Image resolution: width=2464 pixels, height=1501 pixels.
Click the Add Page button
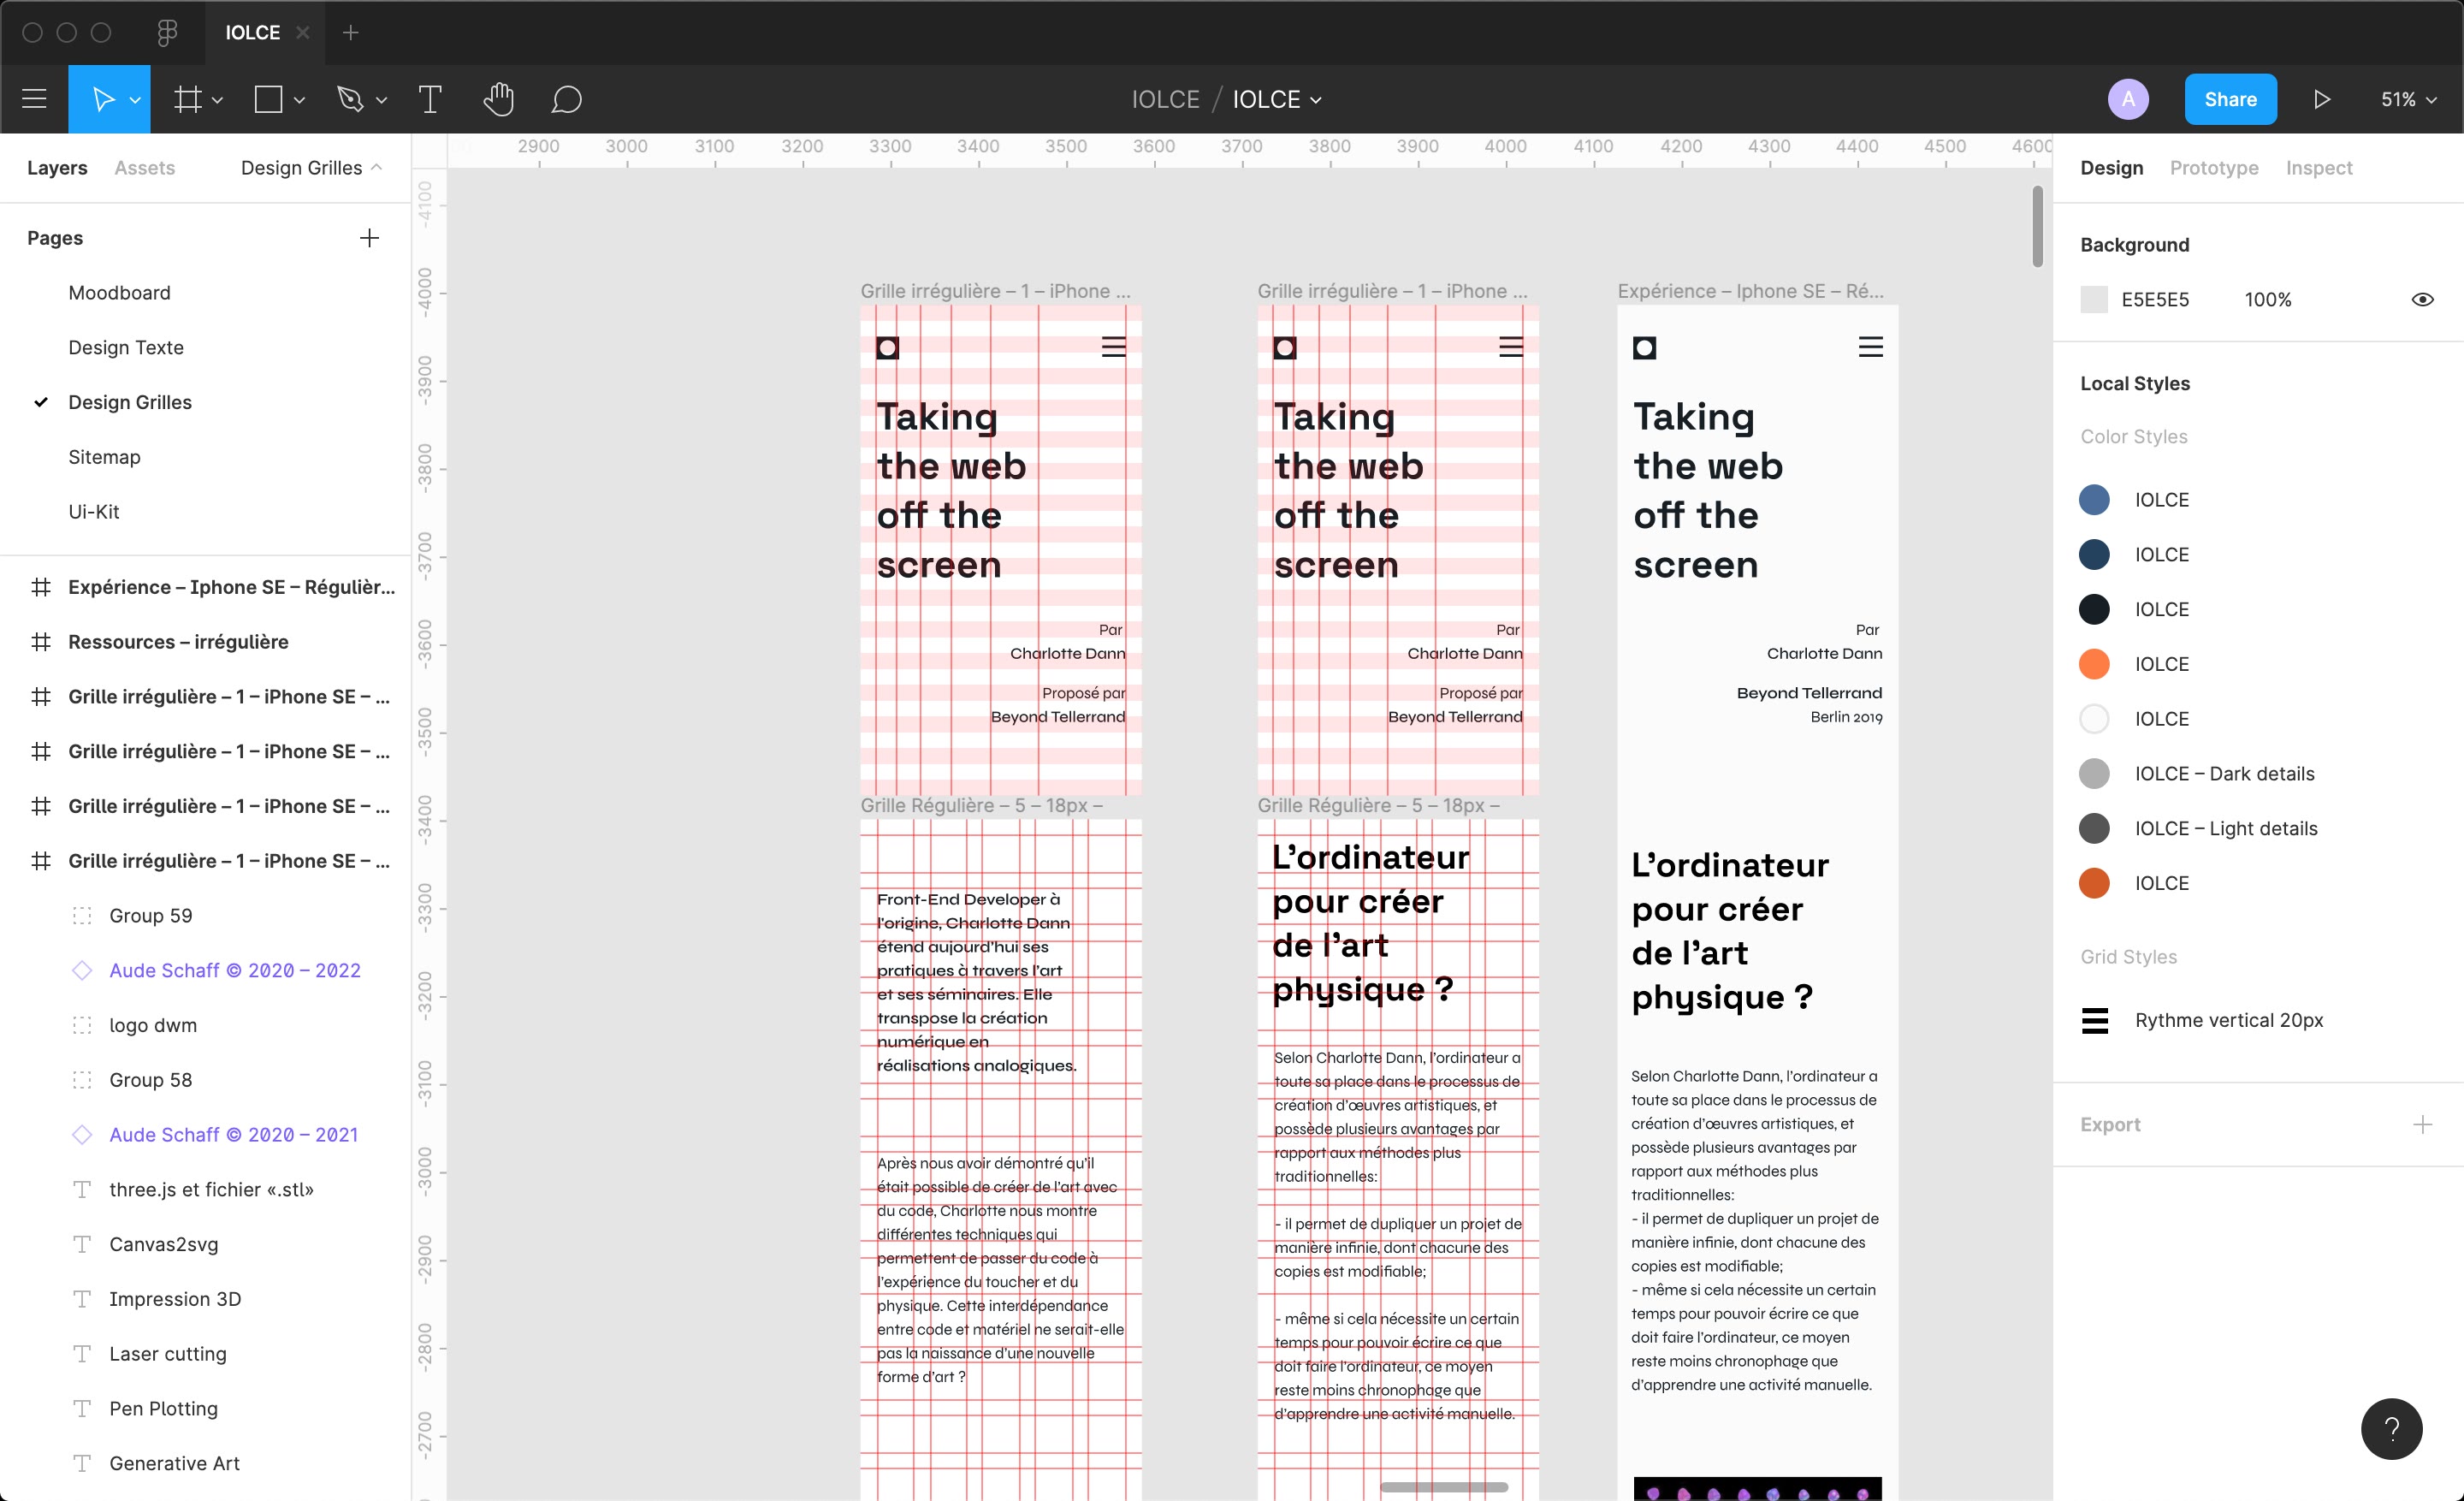[x=368, y=238]
